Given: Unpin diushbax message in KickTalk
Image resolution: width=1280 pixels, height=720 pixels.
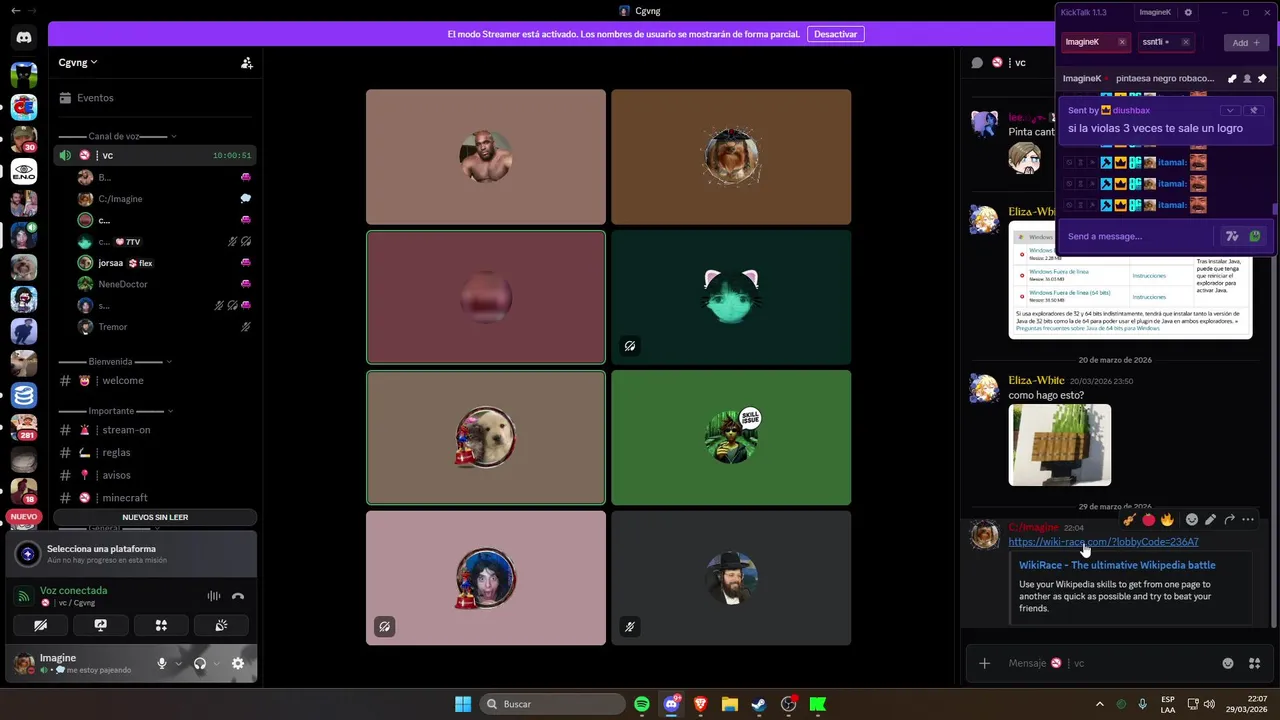Looking at the screenshot, I should pos(1255,110).
